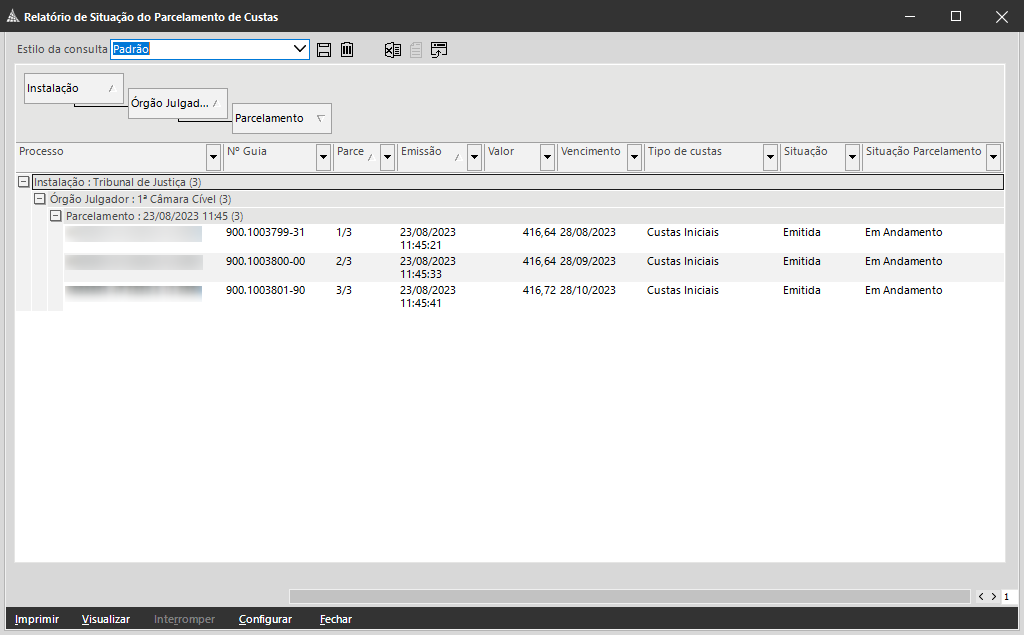This screenshot has height=635, width=1024.
Task: Open the Configurar option
Action: tap(265, 619)
